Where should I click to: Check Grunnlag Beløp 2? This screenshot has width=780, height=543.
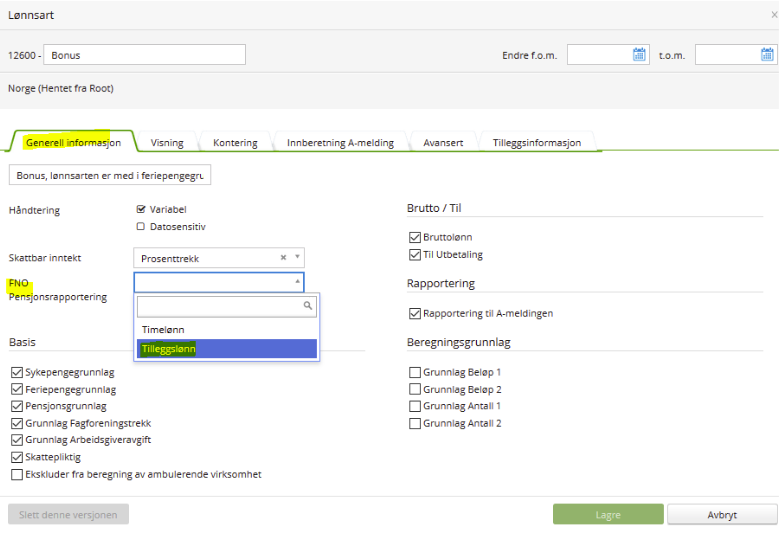[x=414, y=389]
